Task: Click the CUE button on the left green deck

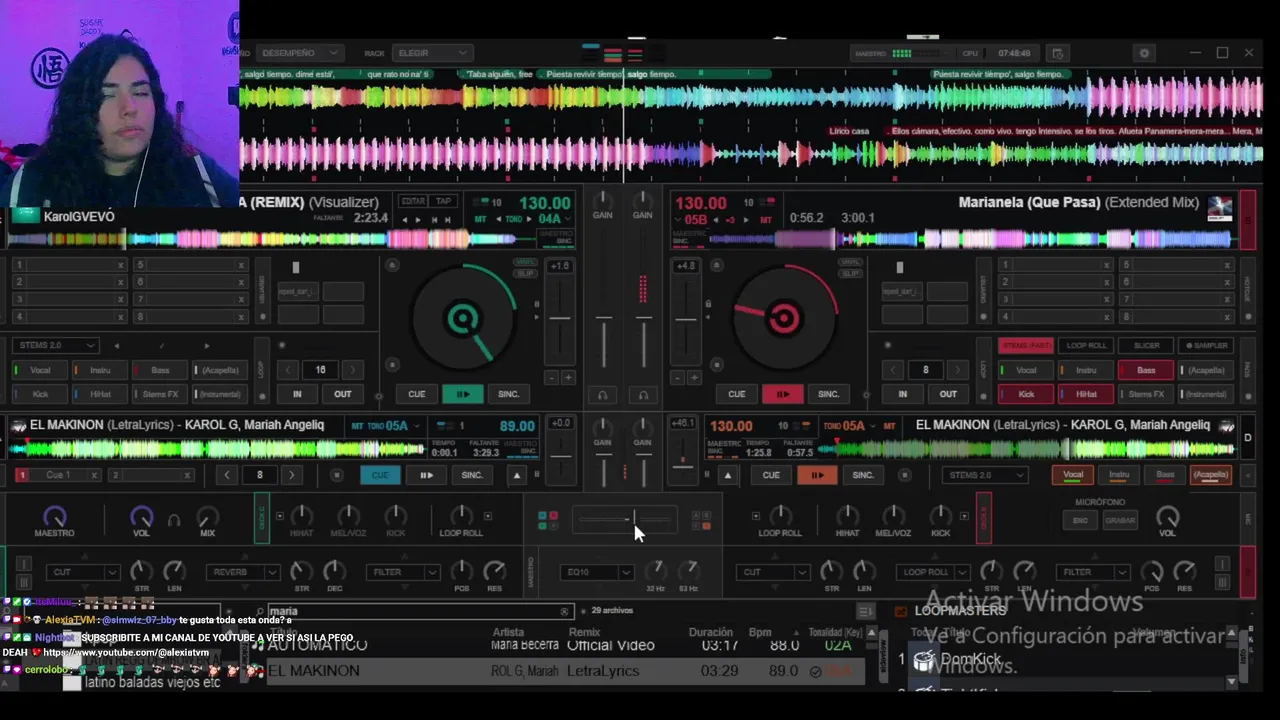Action: click(416, 394)
